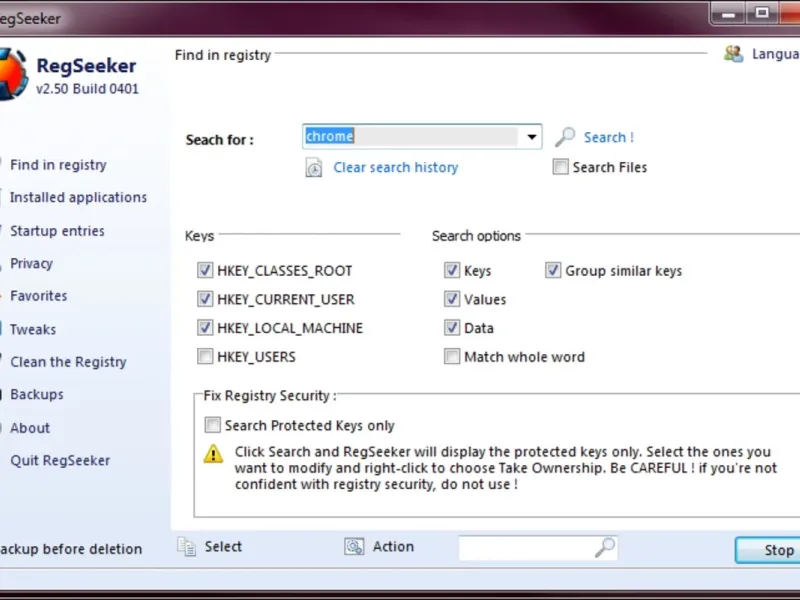Open the Tweaks section
This screenshot has height=600, width=800.
tap(33, 329)
